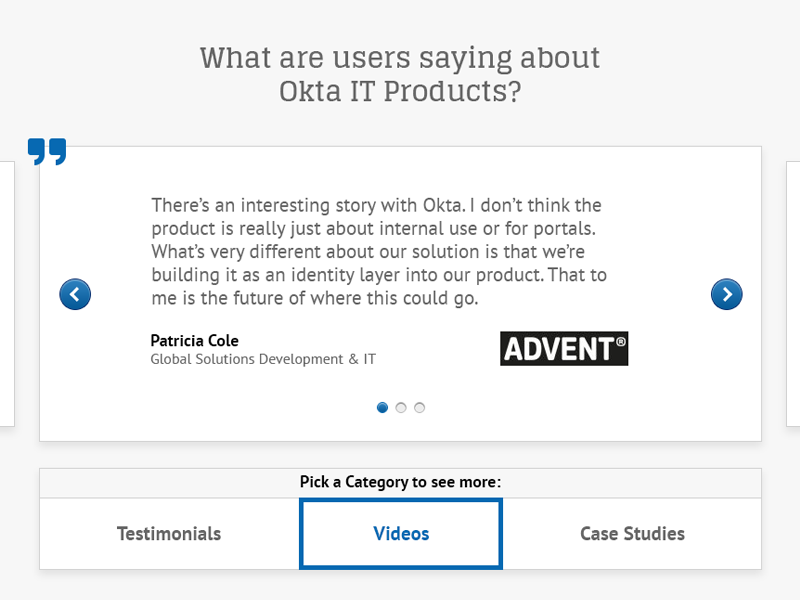This screenshot has height=600, width=800.
Task: Click the ADVENT company logo
Action: tap(564, 348)
